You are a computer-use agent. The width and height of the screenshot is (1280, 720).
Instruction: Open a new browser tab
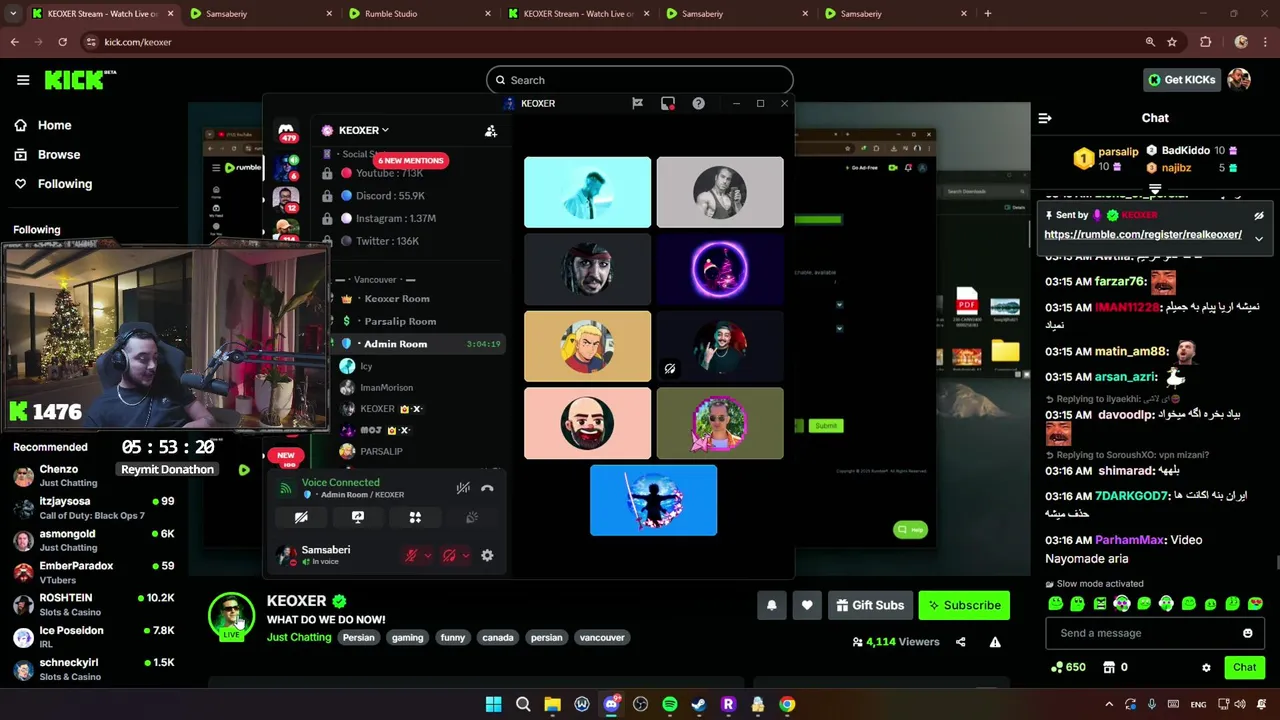[x=988, y=13]
